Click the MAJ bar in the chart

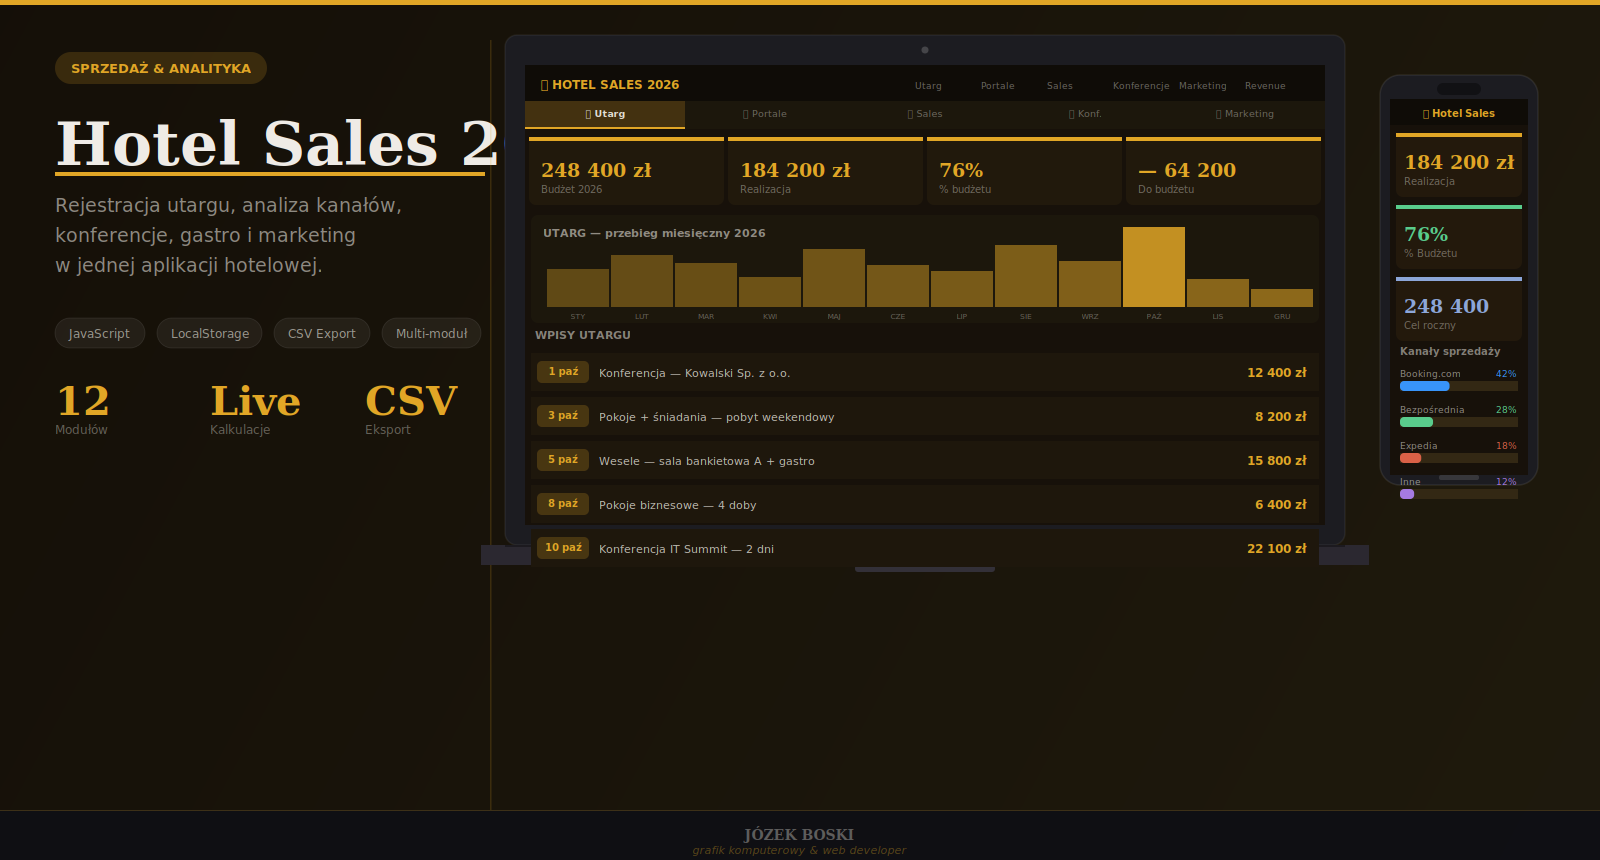834,278
